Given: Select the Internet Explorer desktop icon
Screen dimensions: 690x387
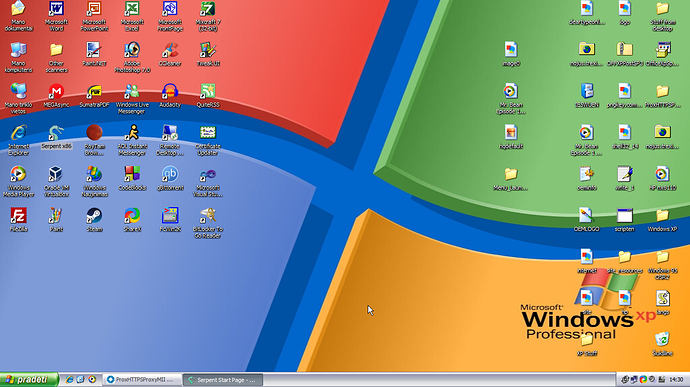Looking at the screenshot, I should click(x=18, y=140).
